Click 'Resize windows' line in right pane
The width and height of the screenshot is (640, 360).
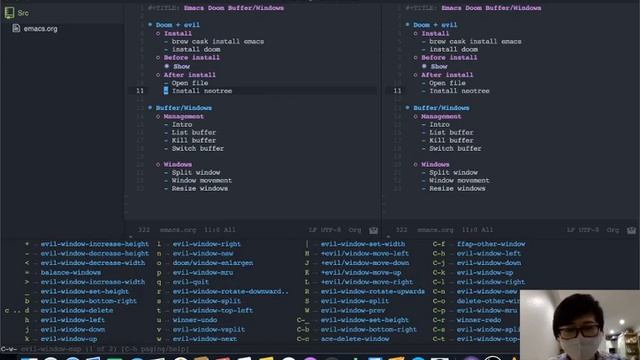pyautogui.click(x=457, y=189)
